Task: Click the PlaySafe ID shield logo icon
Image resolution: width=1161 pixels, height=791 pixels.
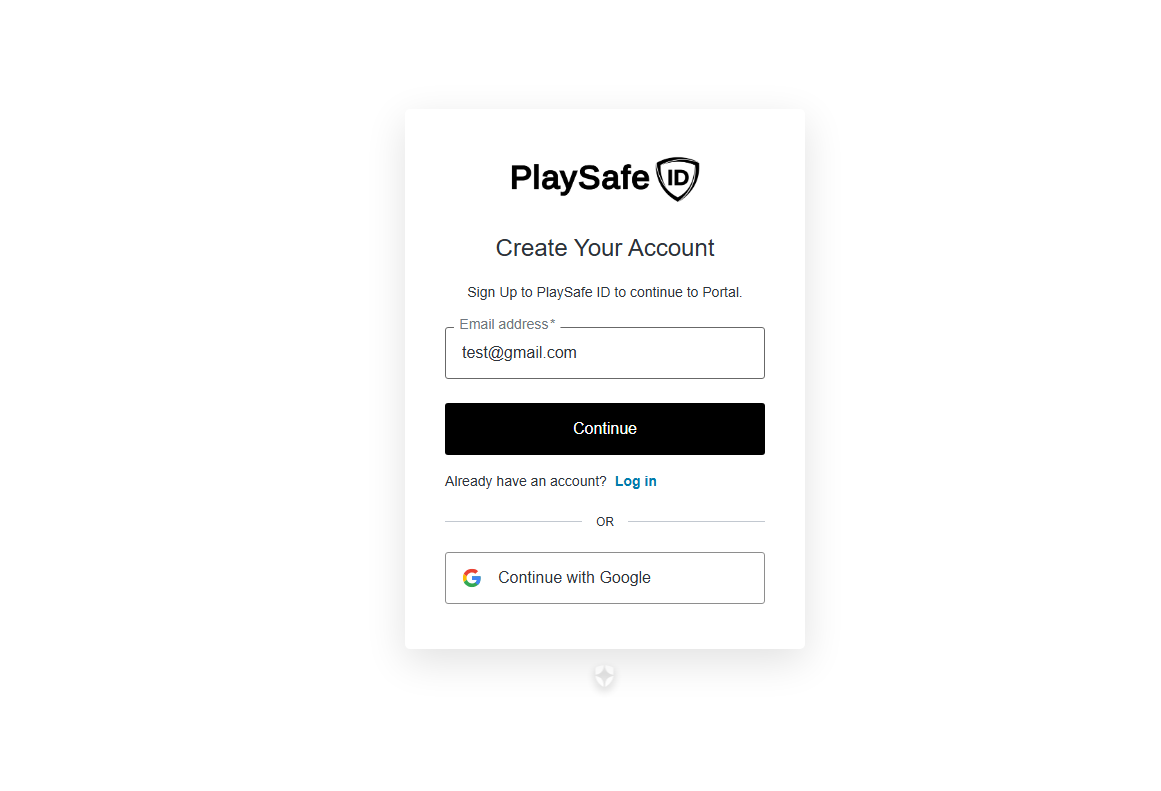Action: (x=677, y=178)
